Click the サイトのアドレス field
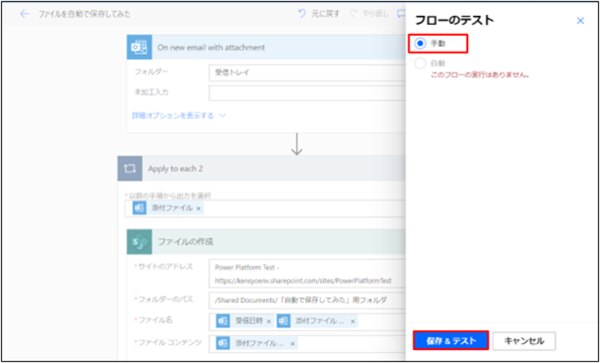 pyautogui.click(x=307, y=273)
